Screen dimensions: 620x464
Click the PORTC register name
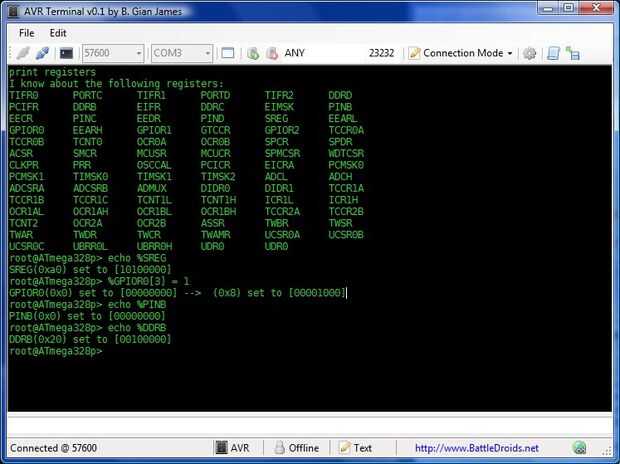(87, 95)
